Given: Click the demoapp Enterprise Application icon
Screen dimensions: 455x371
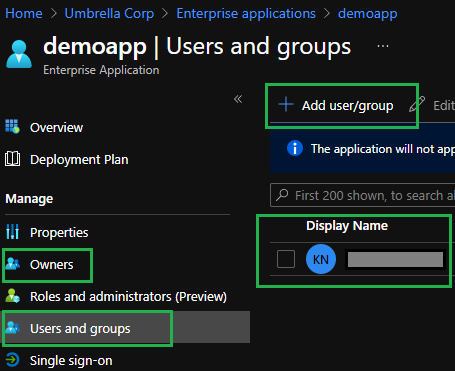Looking at the screenshot, I should (x=19, y=54).
